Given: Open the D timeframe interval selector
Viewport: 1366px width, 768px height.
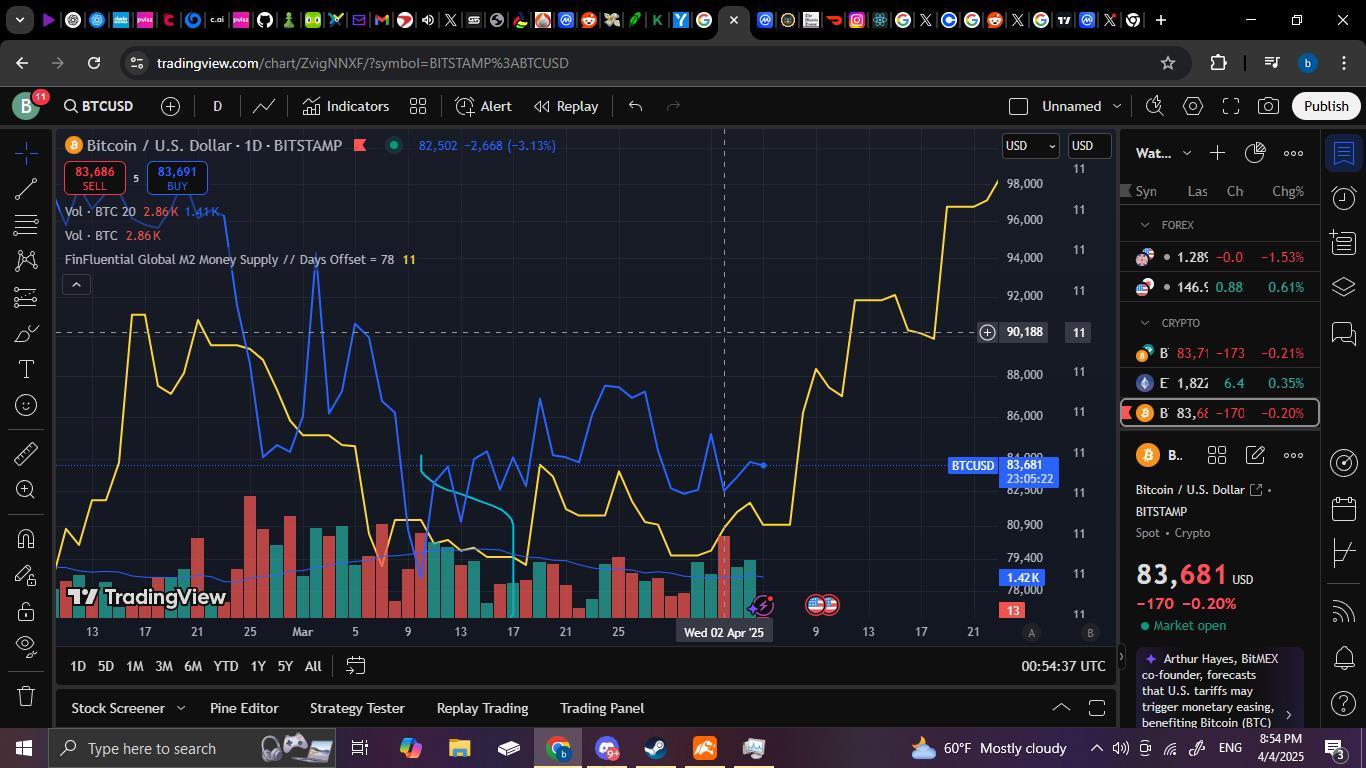Looking at the screenshot, I should click(217, 106).
